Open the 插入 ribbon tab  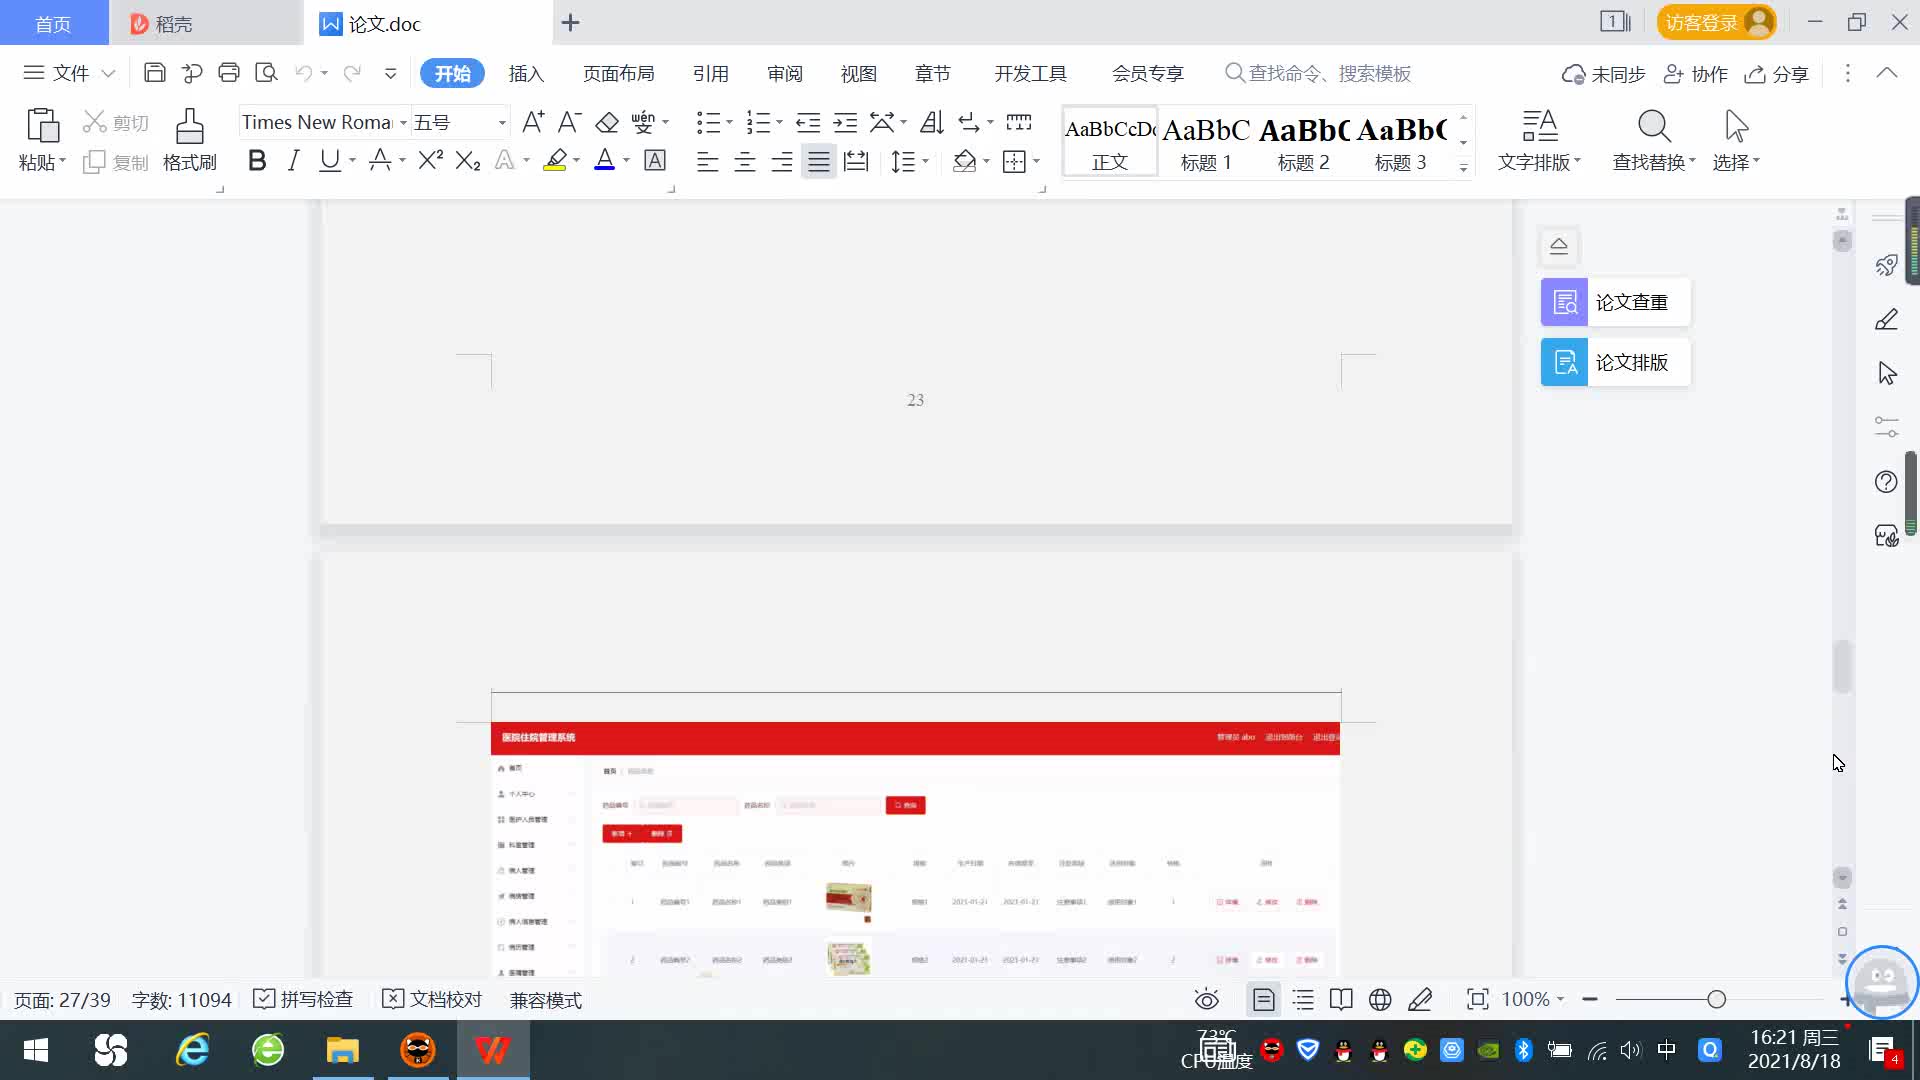coord(526,73)
